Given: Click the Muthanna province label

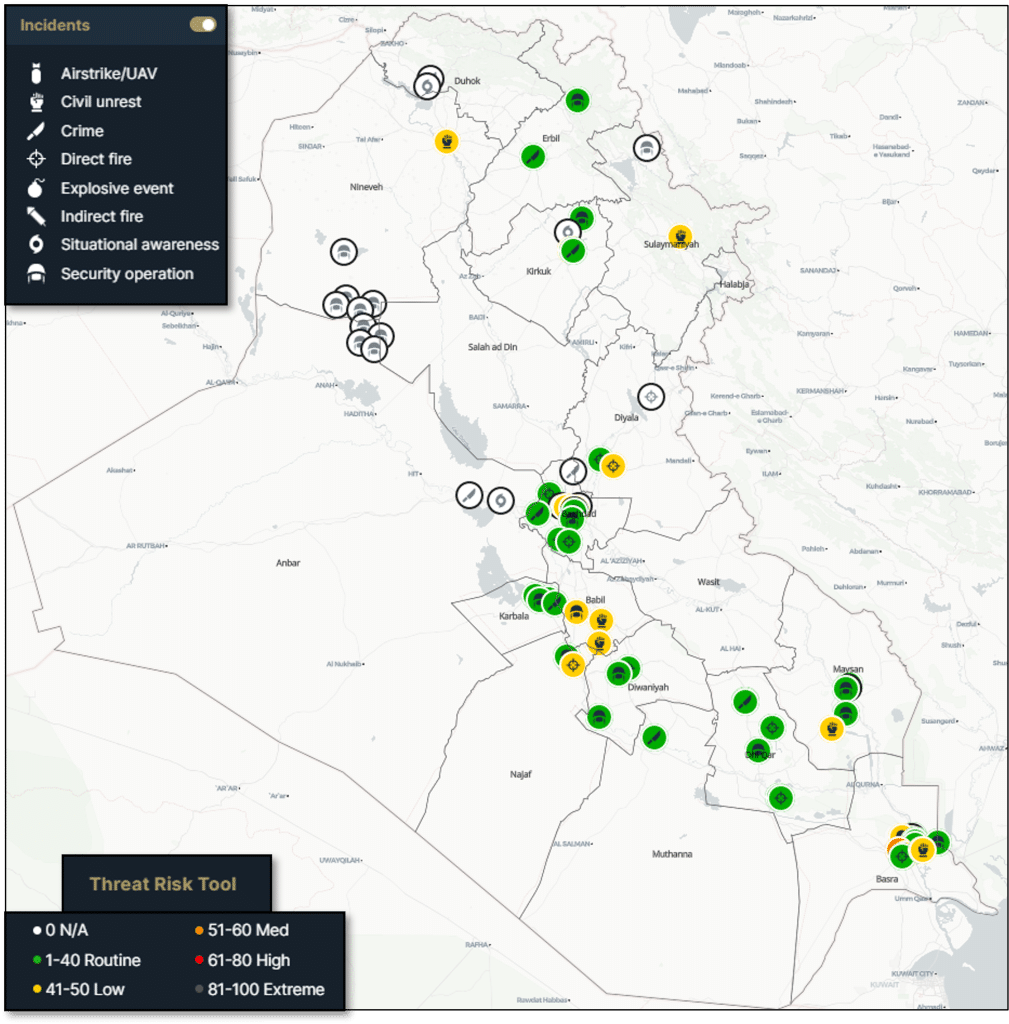Looking at the screenshot, I should coord(671,854).
